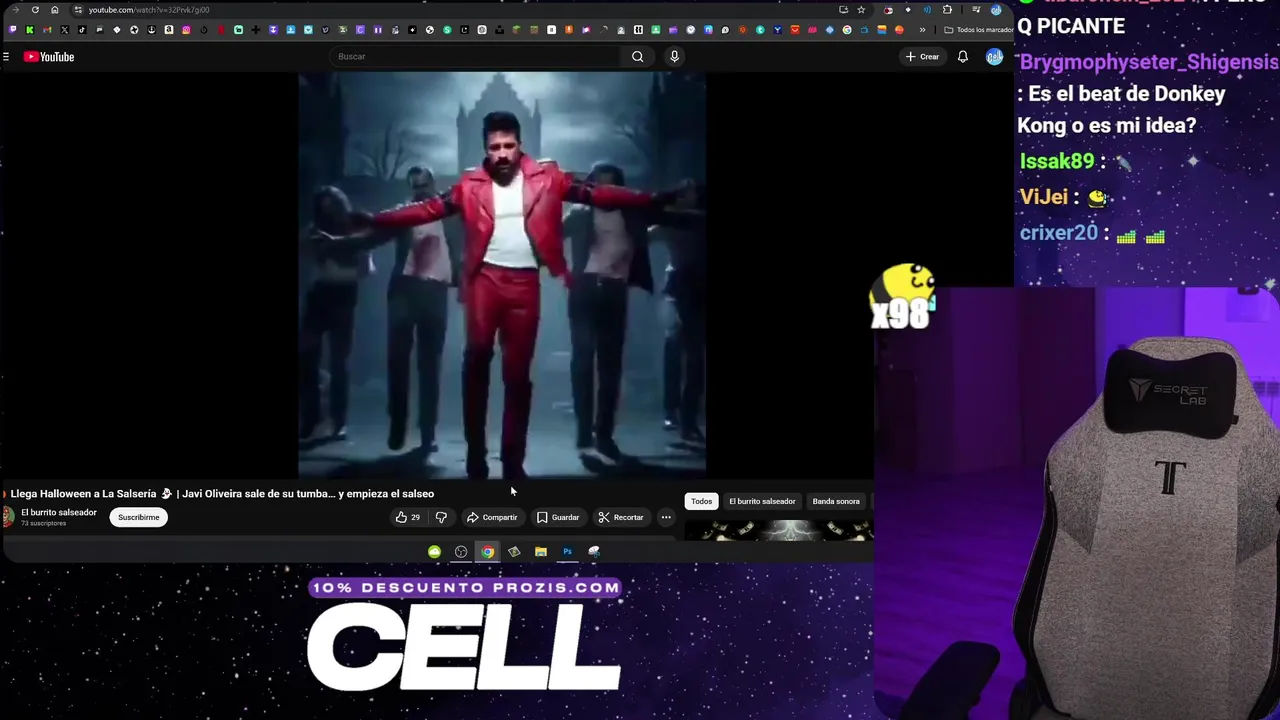Click the browser home button

pos(55,10)
